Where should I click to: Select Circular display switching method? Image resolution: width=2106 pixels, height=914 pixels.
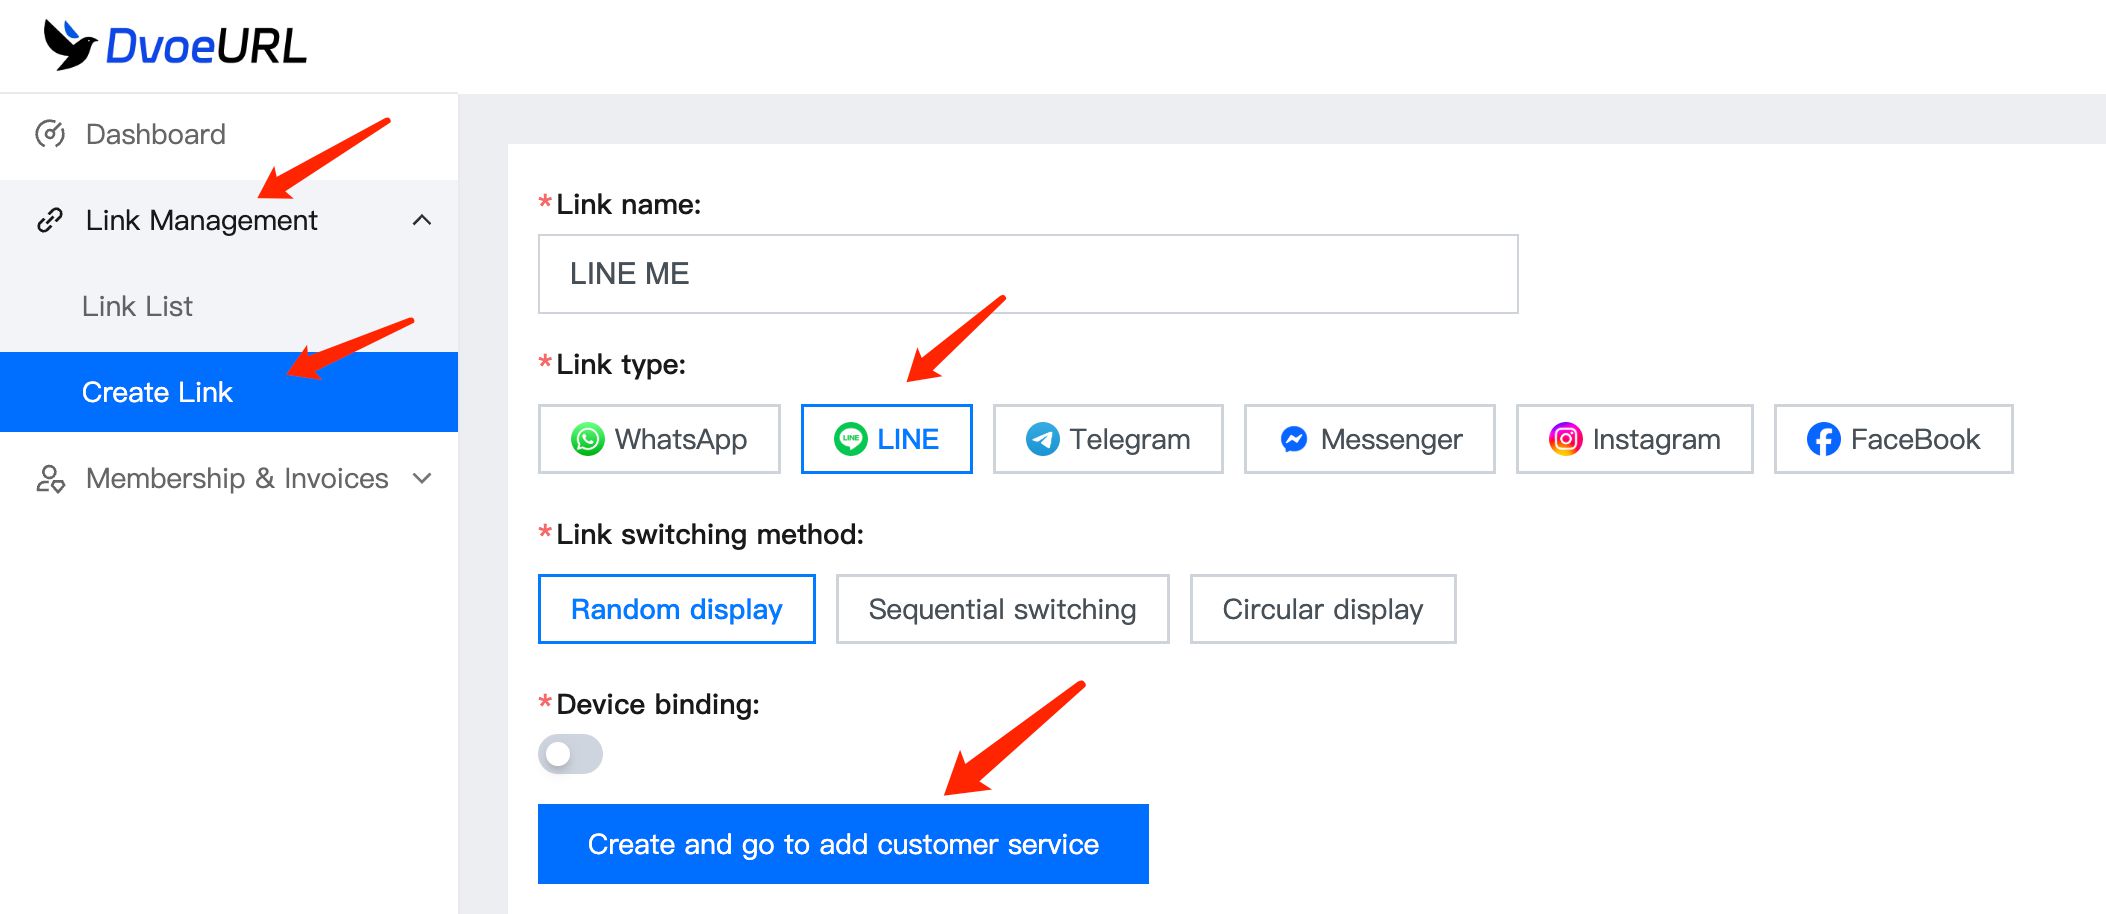[1323, 609]
